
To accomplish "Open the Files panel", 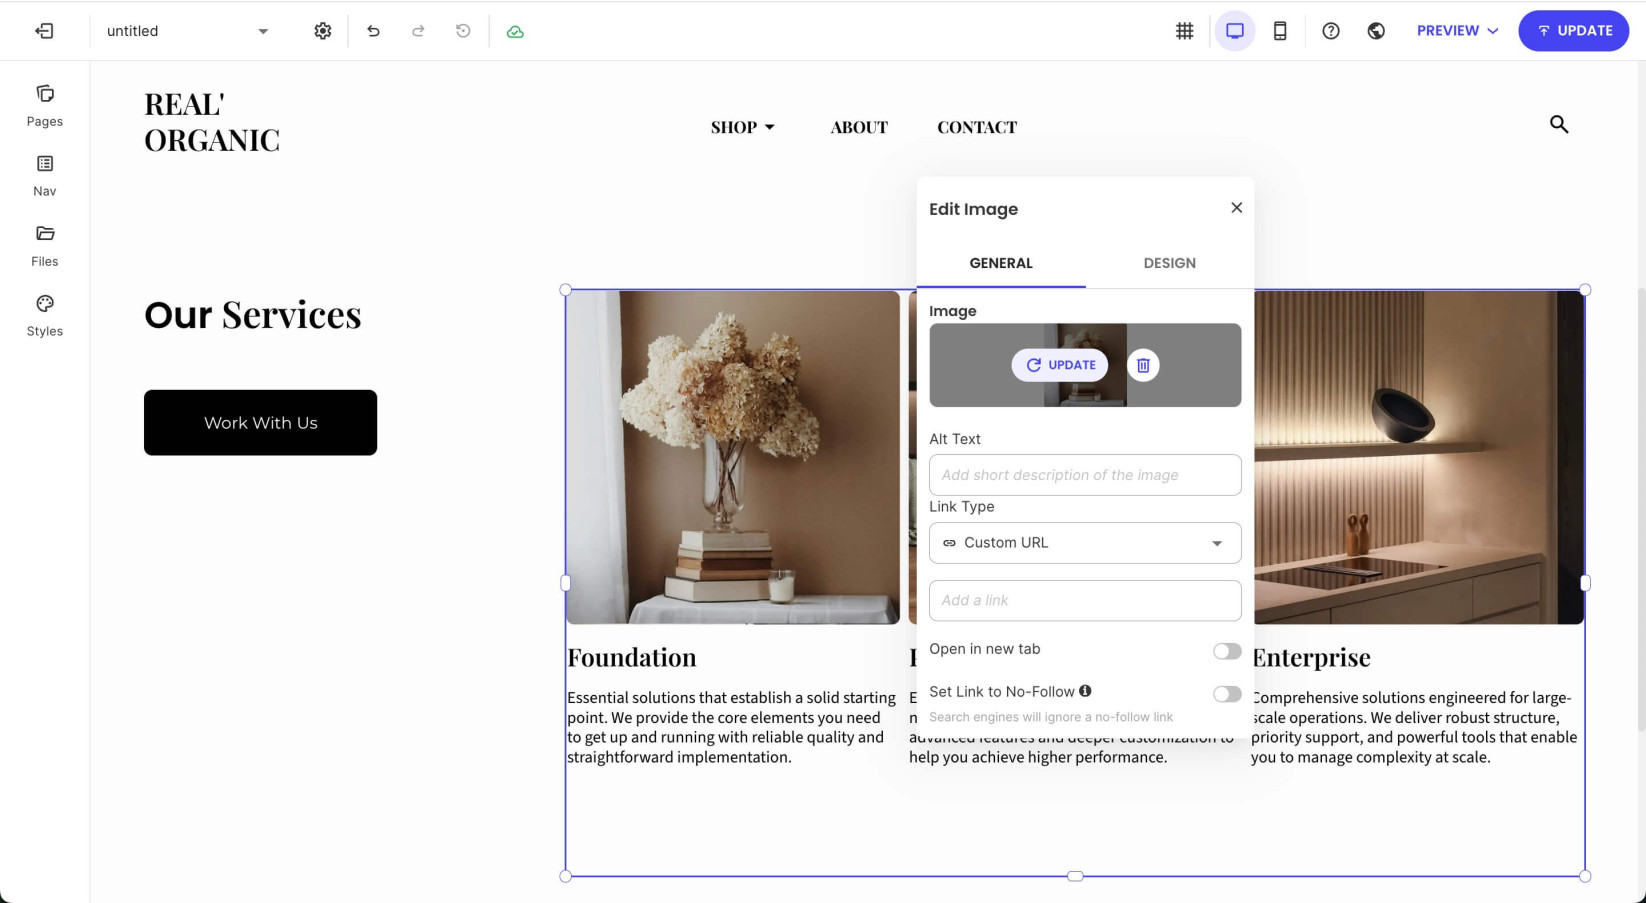I will 45,246.
